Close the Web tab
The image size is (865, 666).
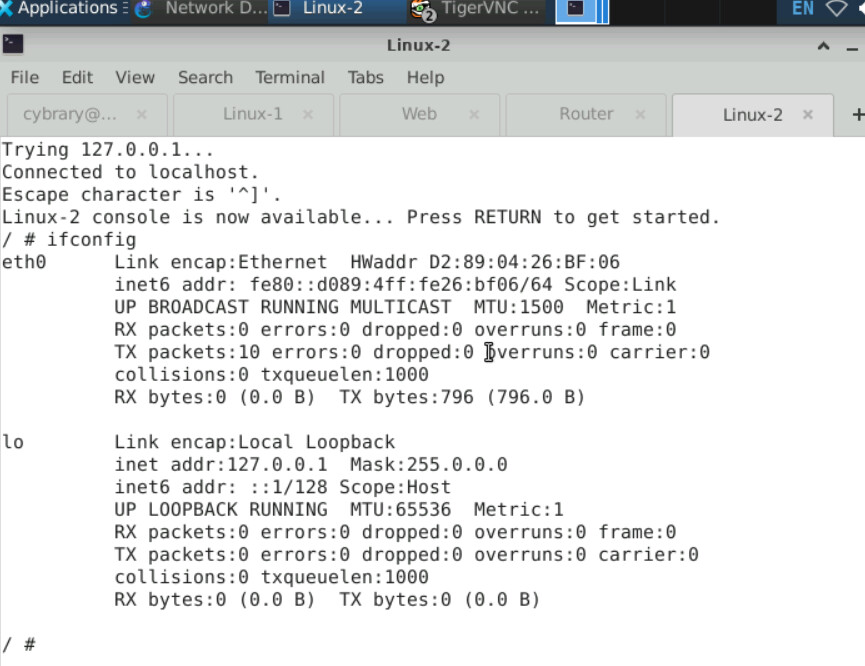point(474,114)
